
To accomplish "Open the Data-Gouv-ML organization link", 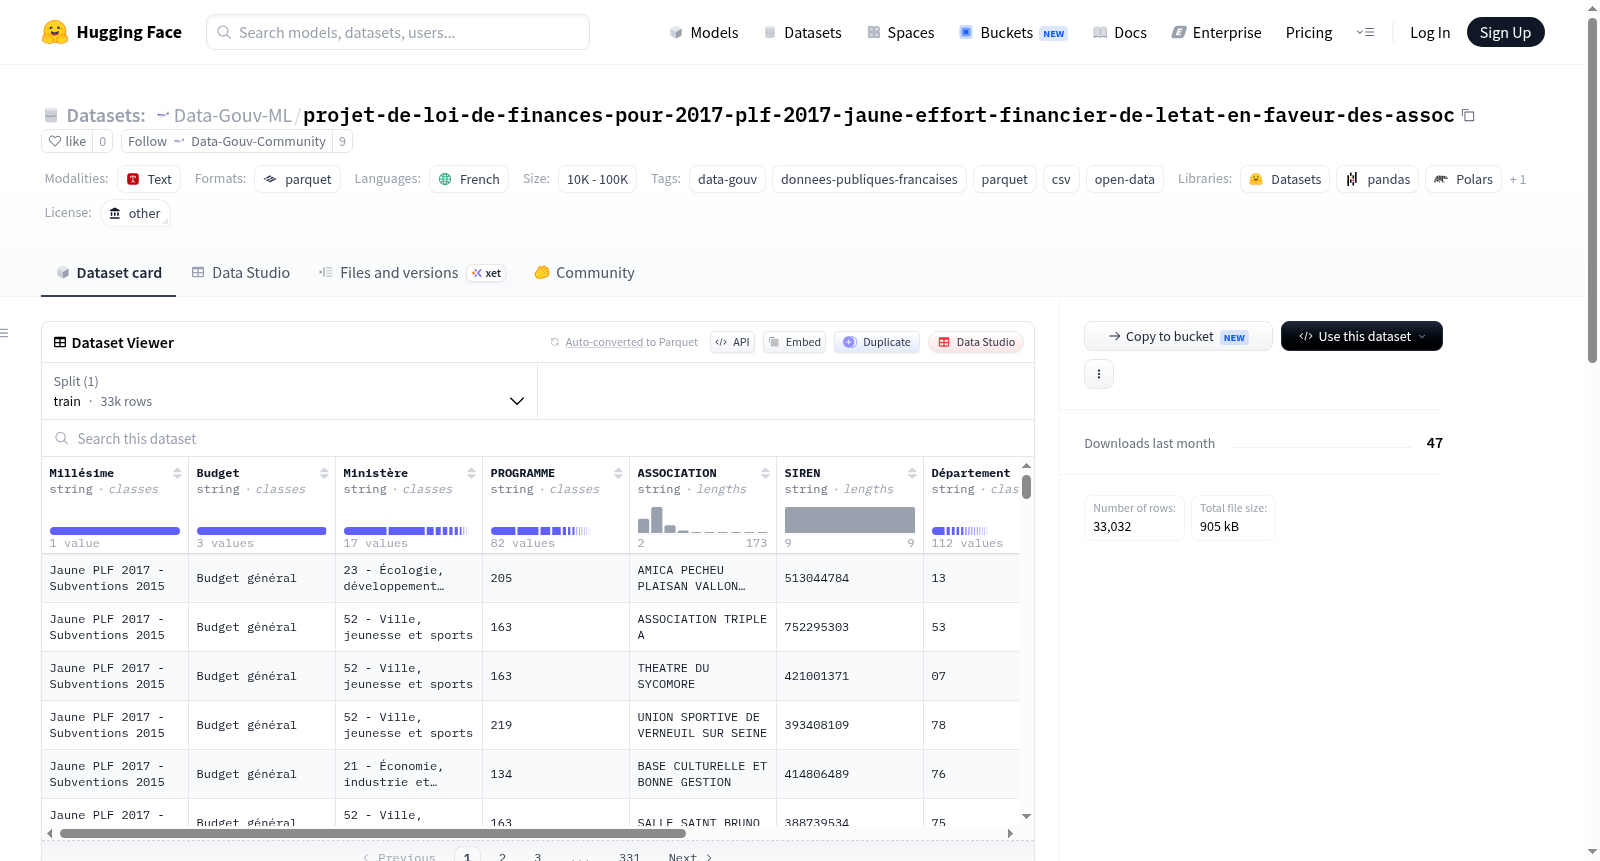I will click(x=233, y=116).
